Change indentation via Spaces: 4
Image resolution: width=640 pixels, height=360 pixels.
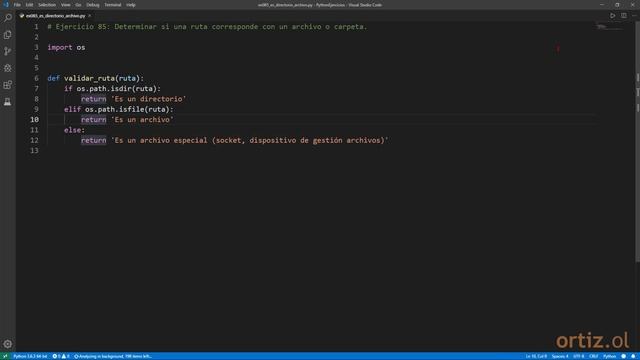point(560,356)
